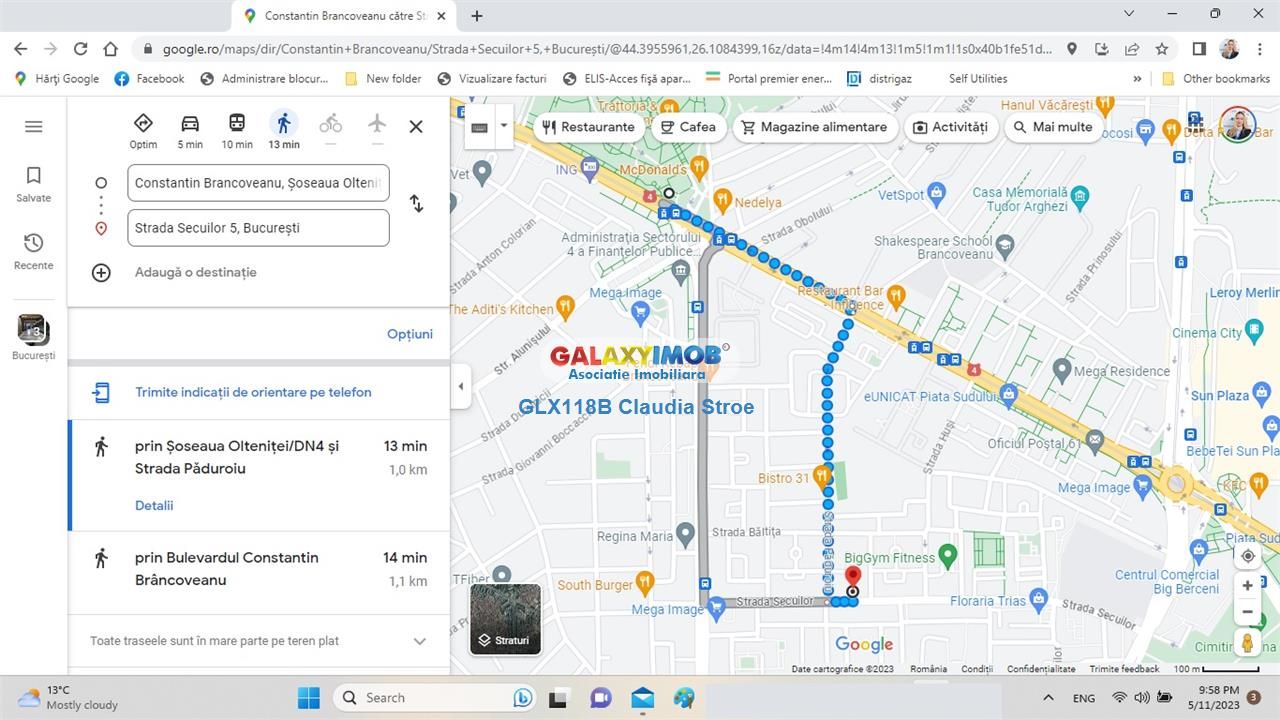Swap start and destination with reverse arrows
The height and width of the screenshot is (720, 1280).
416,204
